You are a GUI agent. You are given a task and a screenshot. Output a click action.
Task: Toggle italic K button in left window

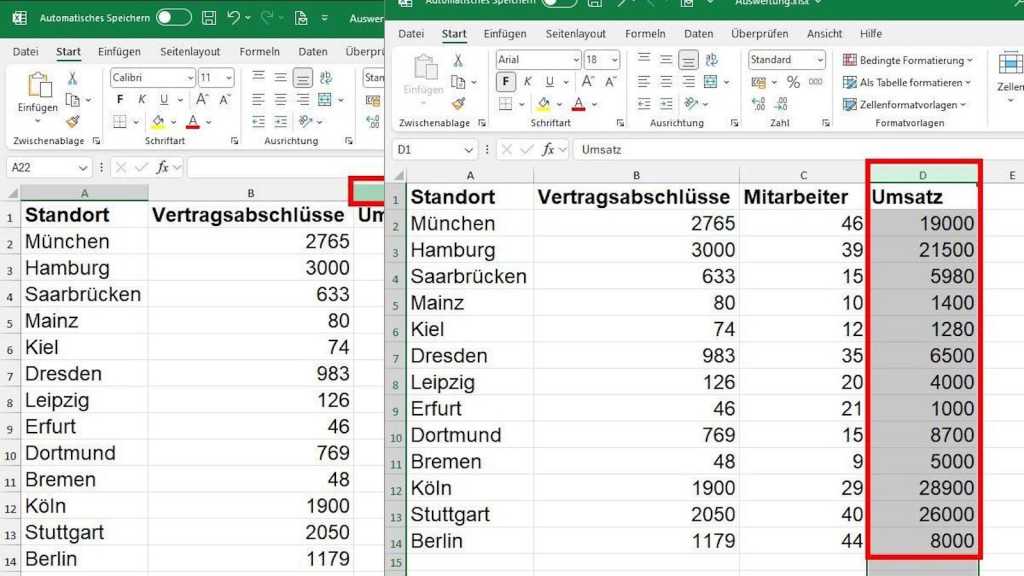142,99
